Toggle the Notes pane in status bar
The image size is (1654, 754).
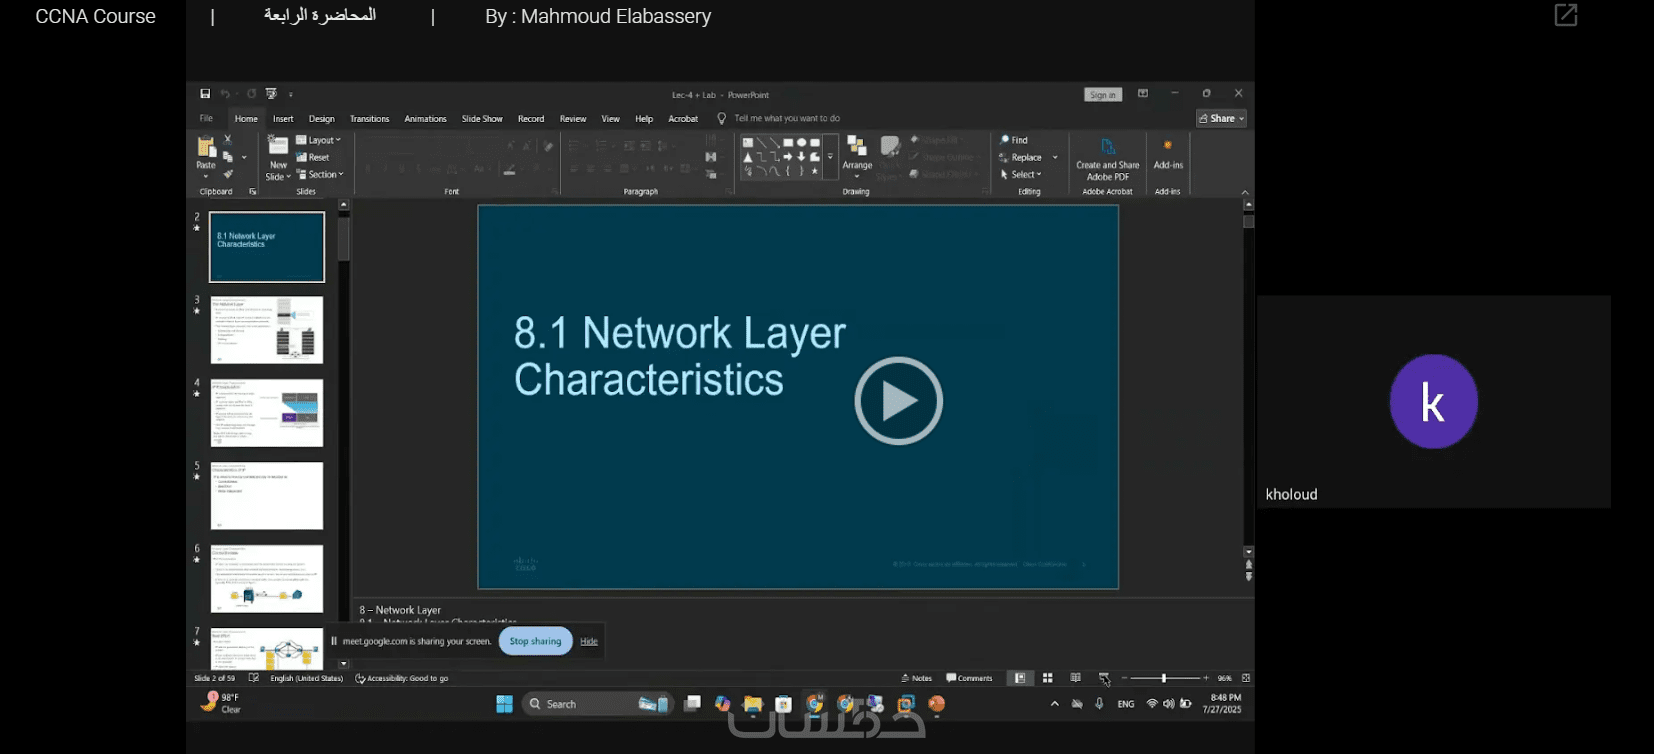(x=916, y=678)
